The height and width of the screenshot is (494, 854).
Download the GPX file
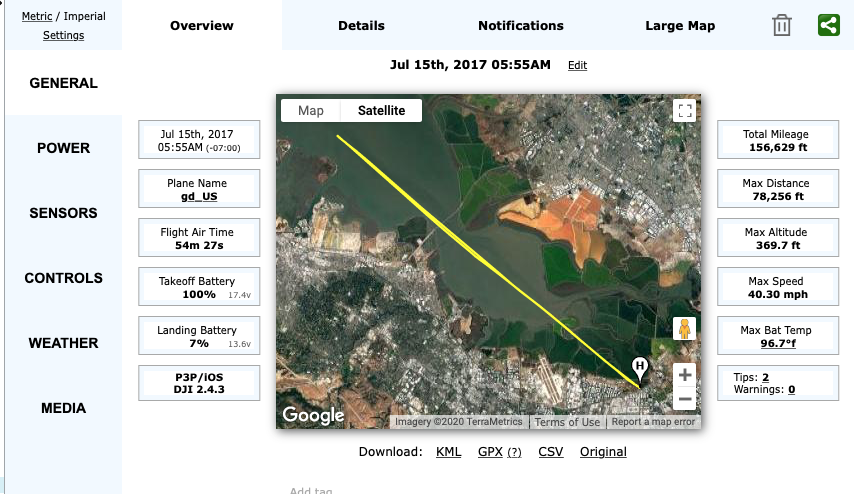tap(490, 452)
